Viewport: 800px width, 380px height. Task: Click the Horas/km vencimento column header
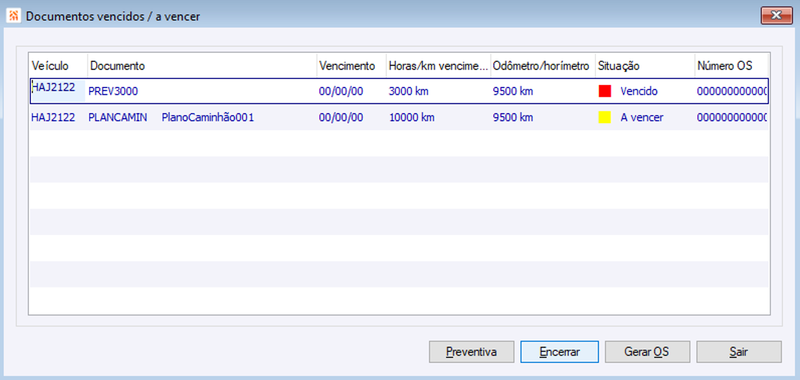point(438,66)
